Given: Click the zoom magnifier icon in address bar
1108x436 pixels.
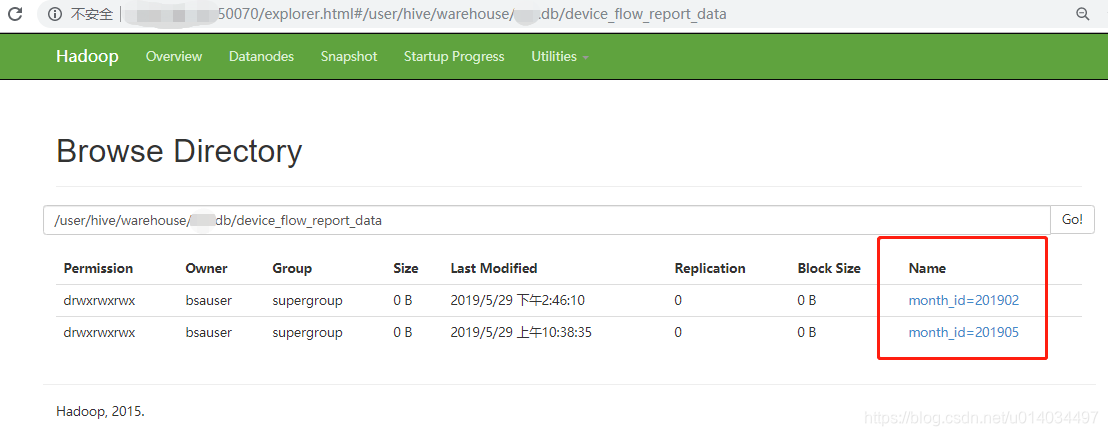Looking at the screenshot, I should (x=1082, y=13).
